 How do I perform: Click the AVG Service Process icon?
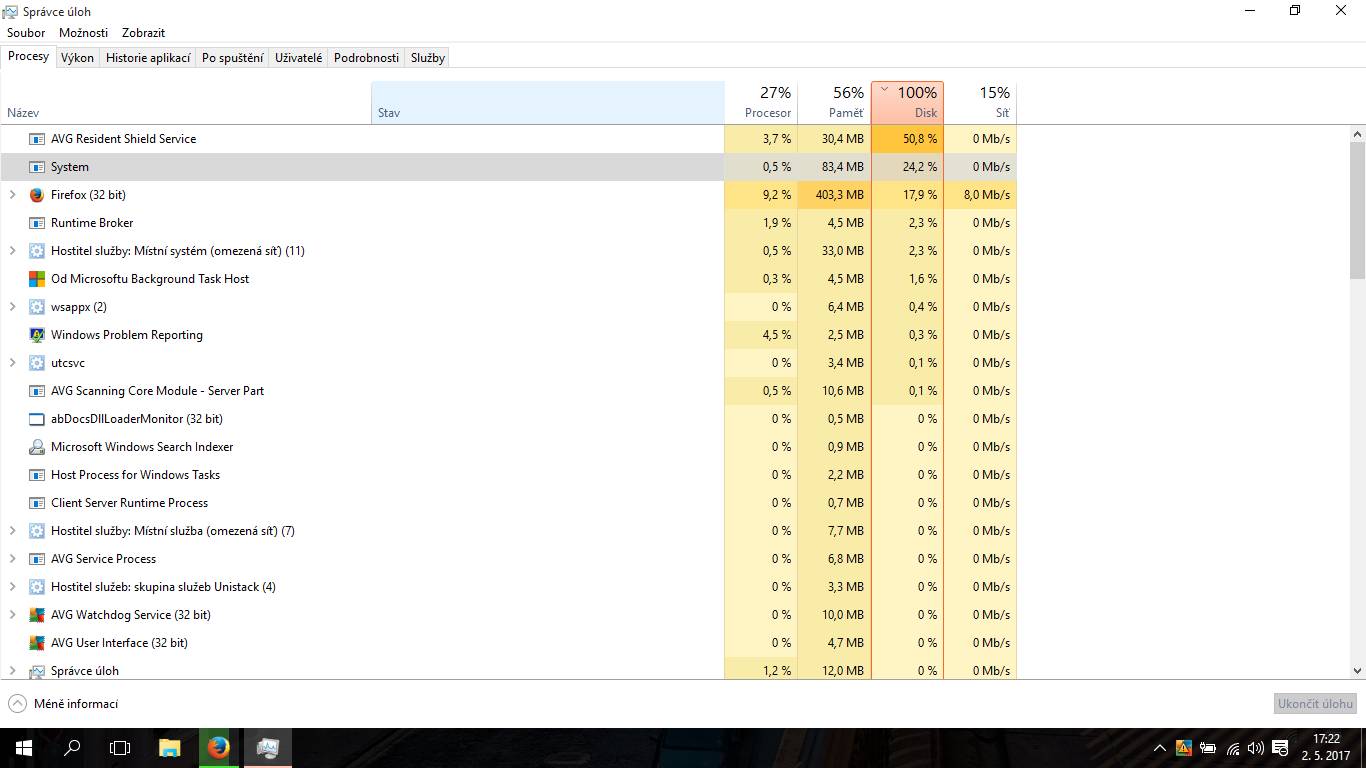pos(37,559)
